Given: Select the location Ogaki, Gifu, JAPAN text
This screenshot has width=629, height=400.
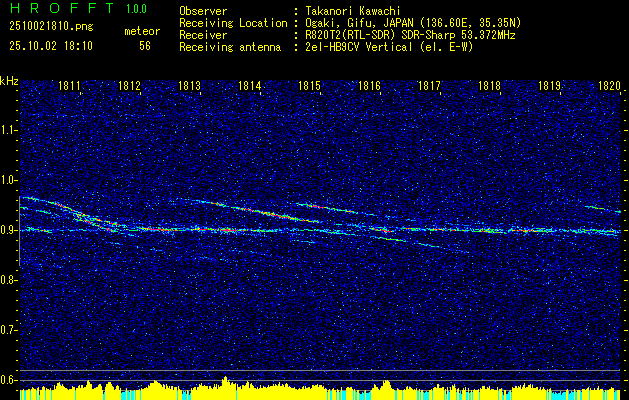Looking at the screenshot, I should (413, 23).
